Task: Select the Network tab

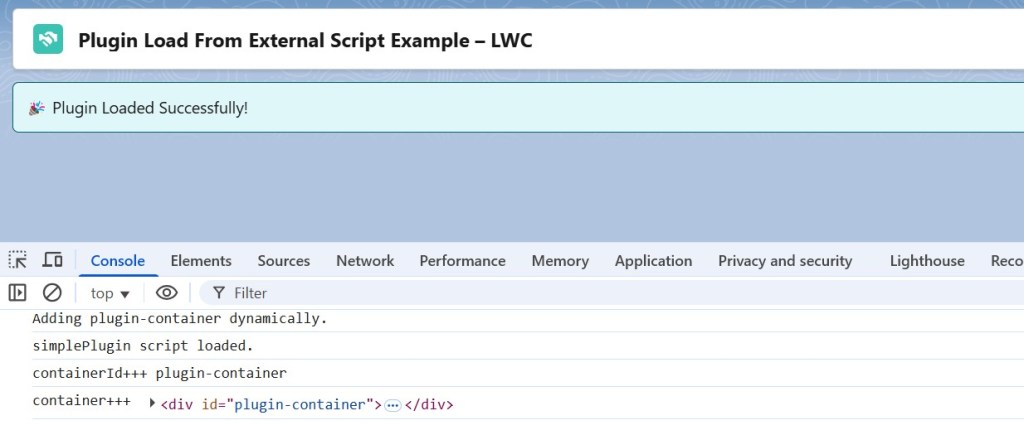Action: (365, 261)
